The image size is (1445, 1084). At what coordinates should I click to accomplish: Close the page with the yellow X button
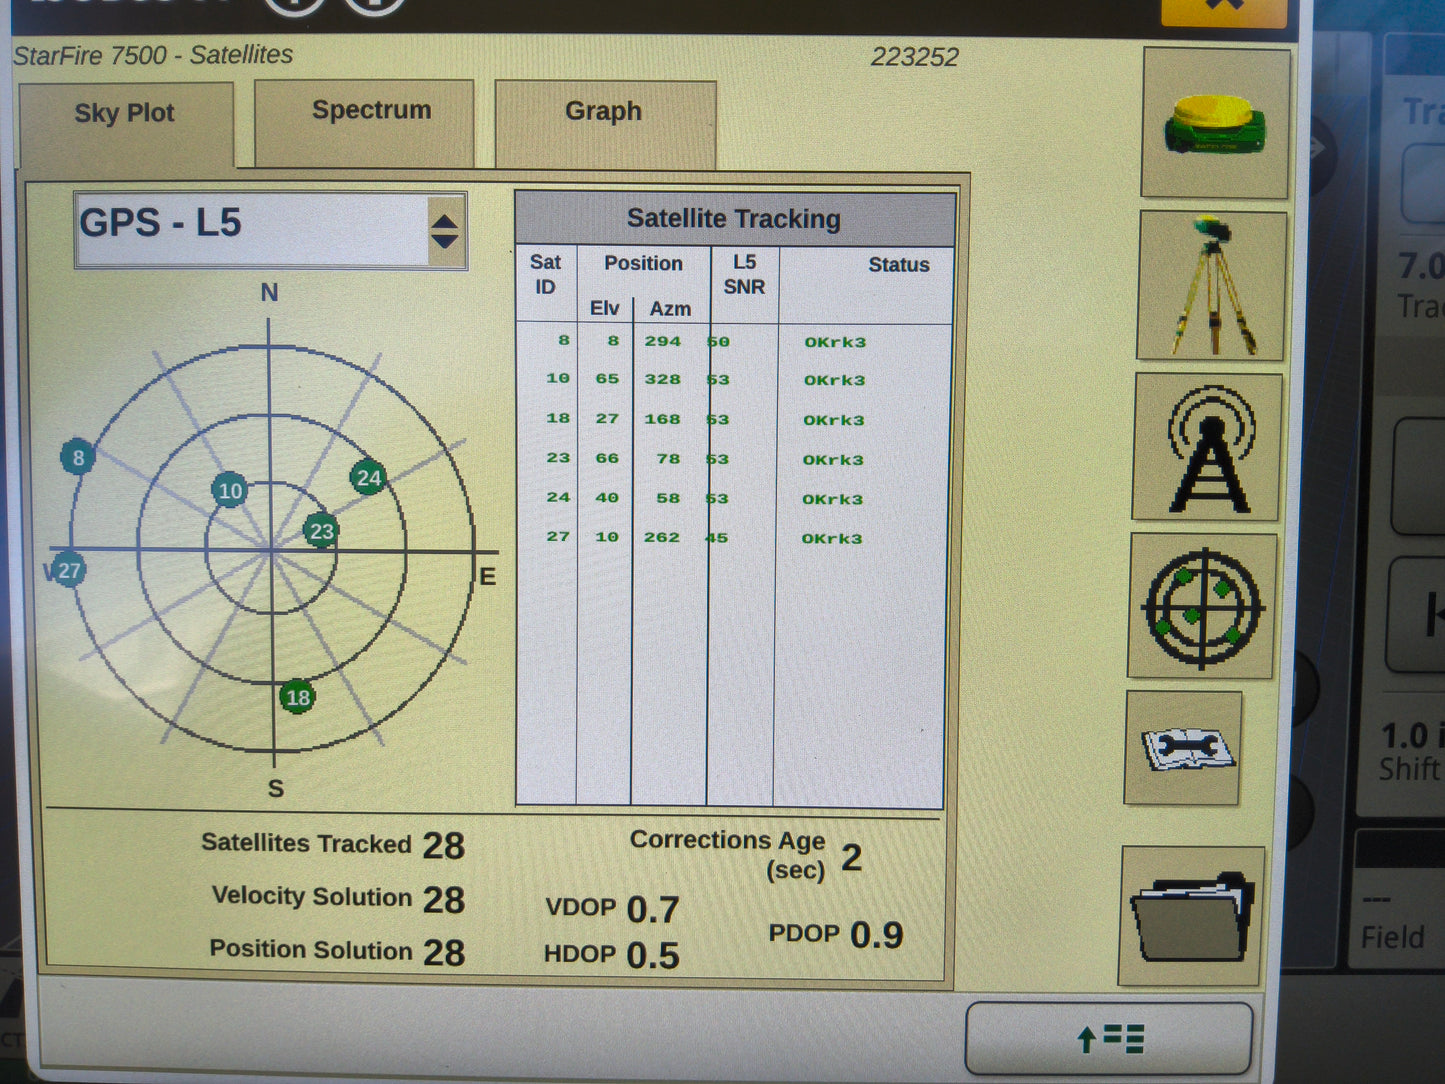[x=1224, y=10]
